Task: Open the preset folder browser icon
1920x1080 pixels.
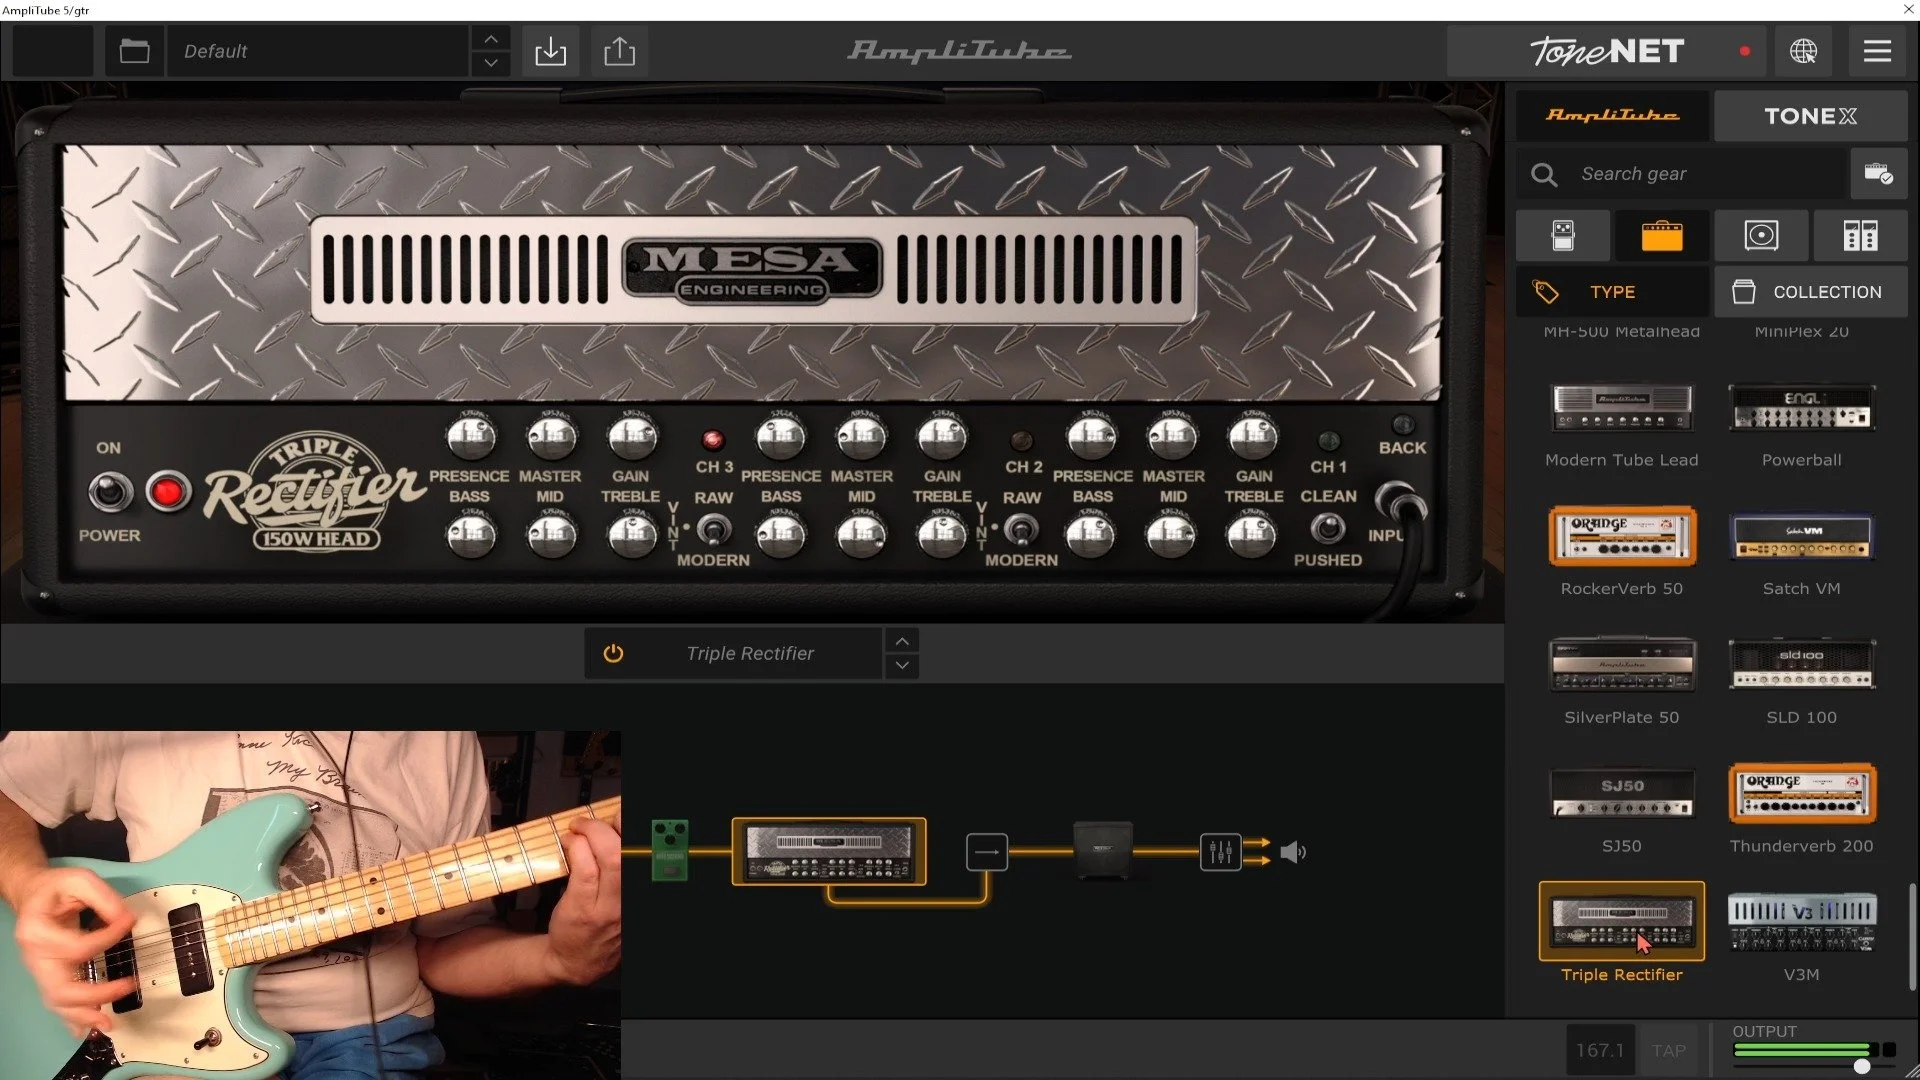Action: click(134, 51)
